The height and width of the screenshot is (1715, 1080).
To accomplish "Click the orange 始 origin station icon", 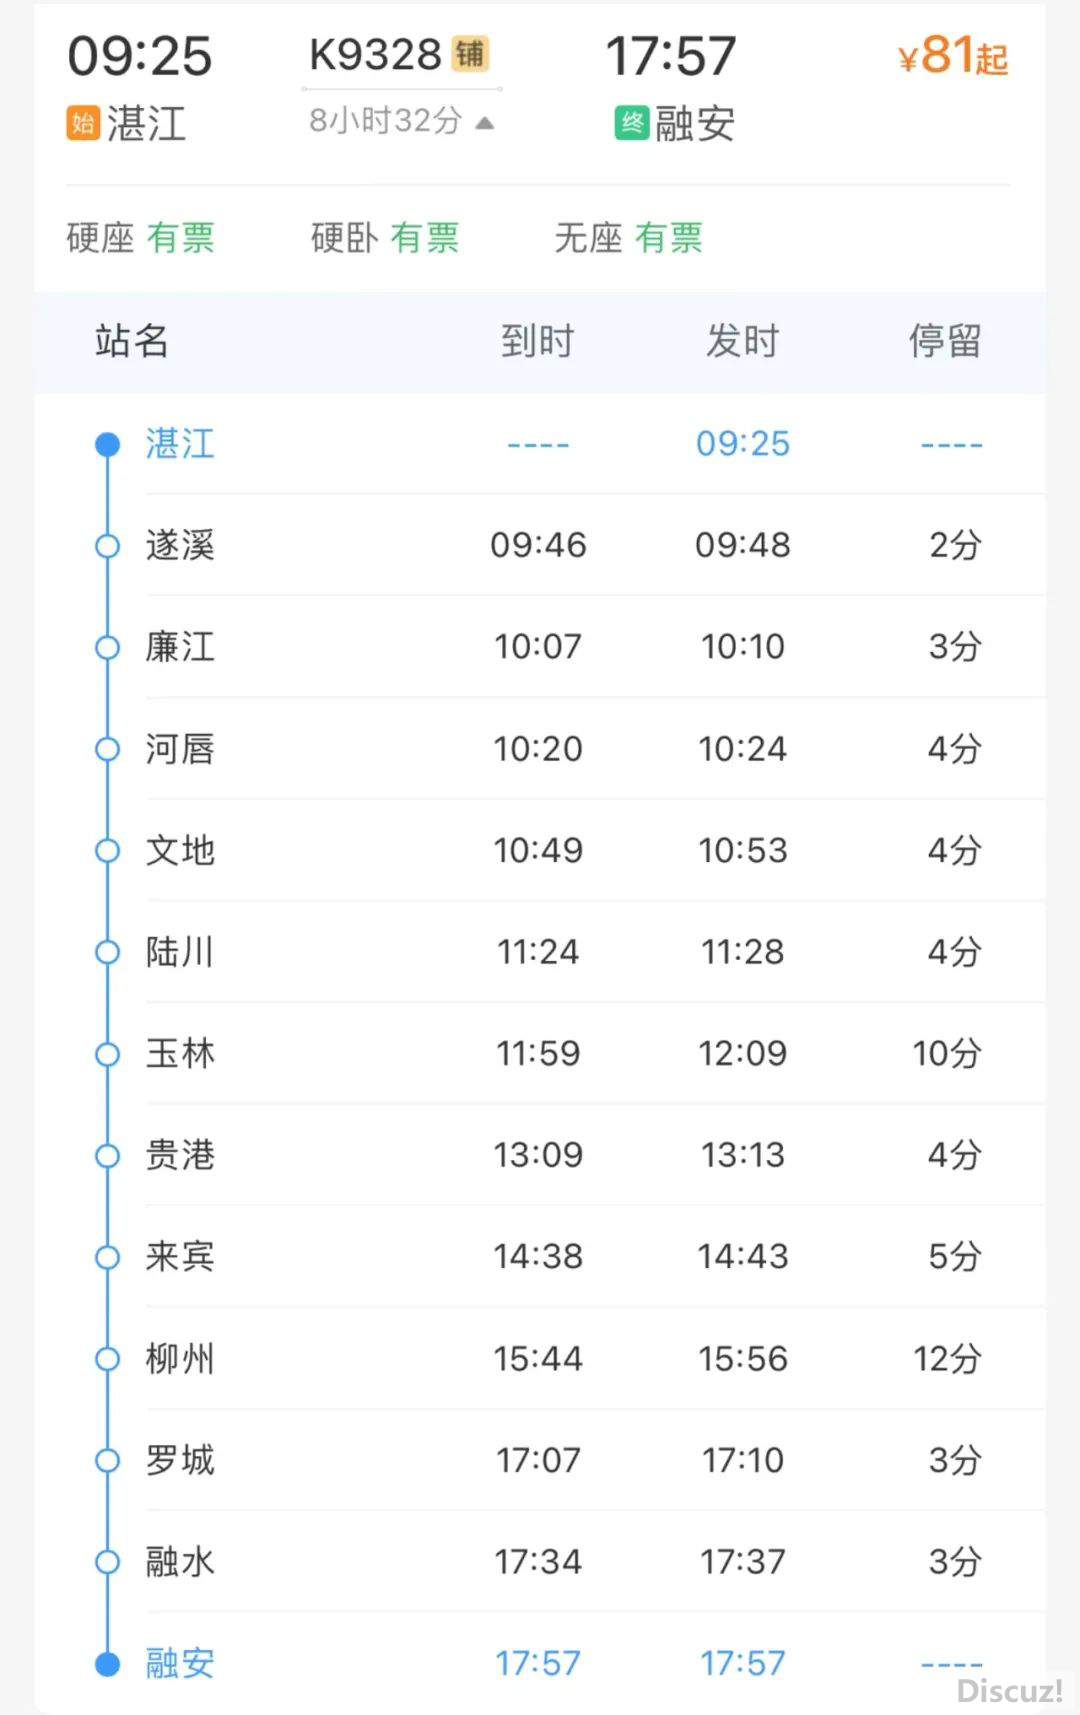I will click(x=83, y=123).
